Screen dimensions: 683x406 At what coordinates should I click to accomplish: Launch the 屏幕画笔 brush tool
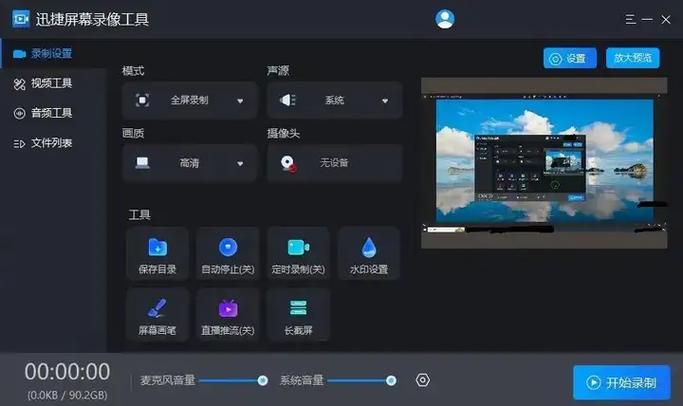[157, 315]
